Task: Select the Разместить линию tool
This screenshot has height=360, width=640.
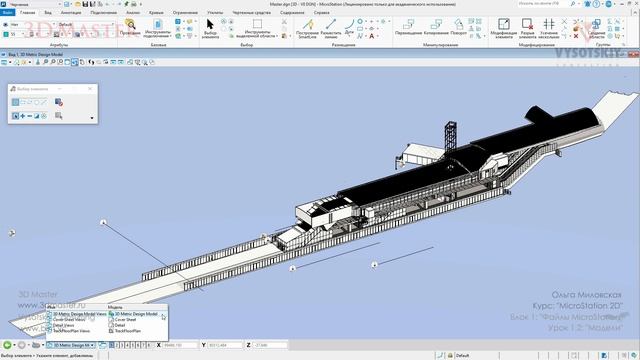Action: (x=331, y=29)
